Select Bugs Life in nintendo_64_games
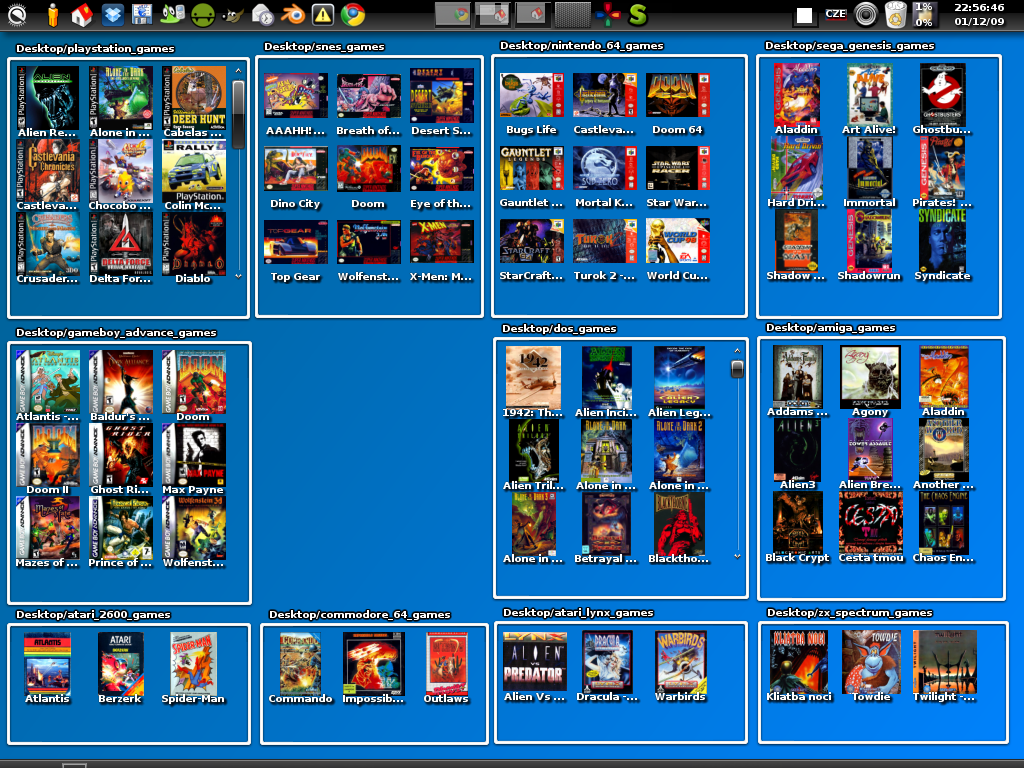 532,104
